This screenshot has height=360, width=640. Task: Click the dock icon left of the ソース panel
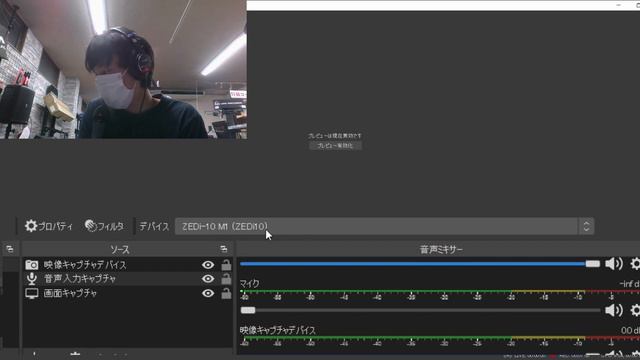click(x=10, y=249)
